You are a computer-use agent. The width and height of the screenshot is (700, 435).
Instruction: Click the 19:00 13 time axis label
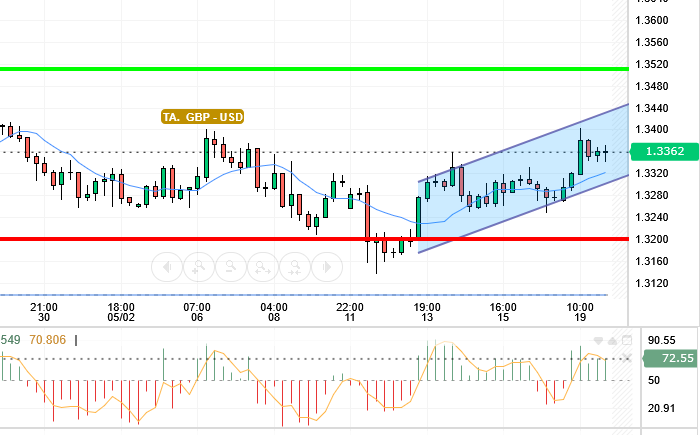(x=427, y=312)
